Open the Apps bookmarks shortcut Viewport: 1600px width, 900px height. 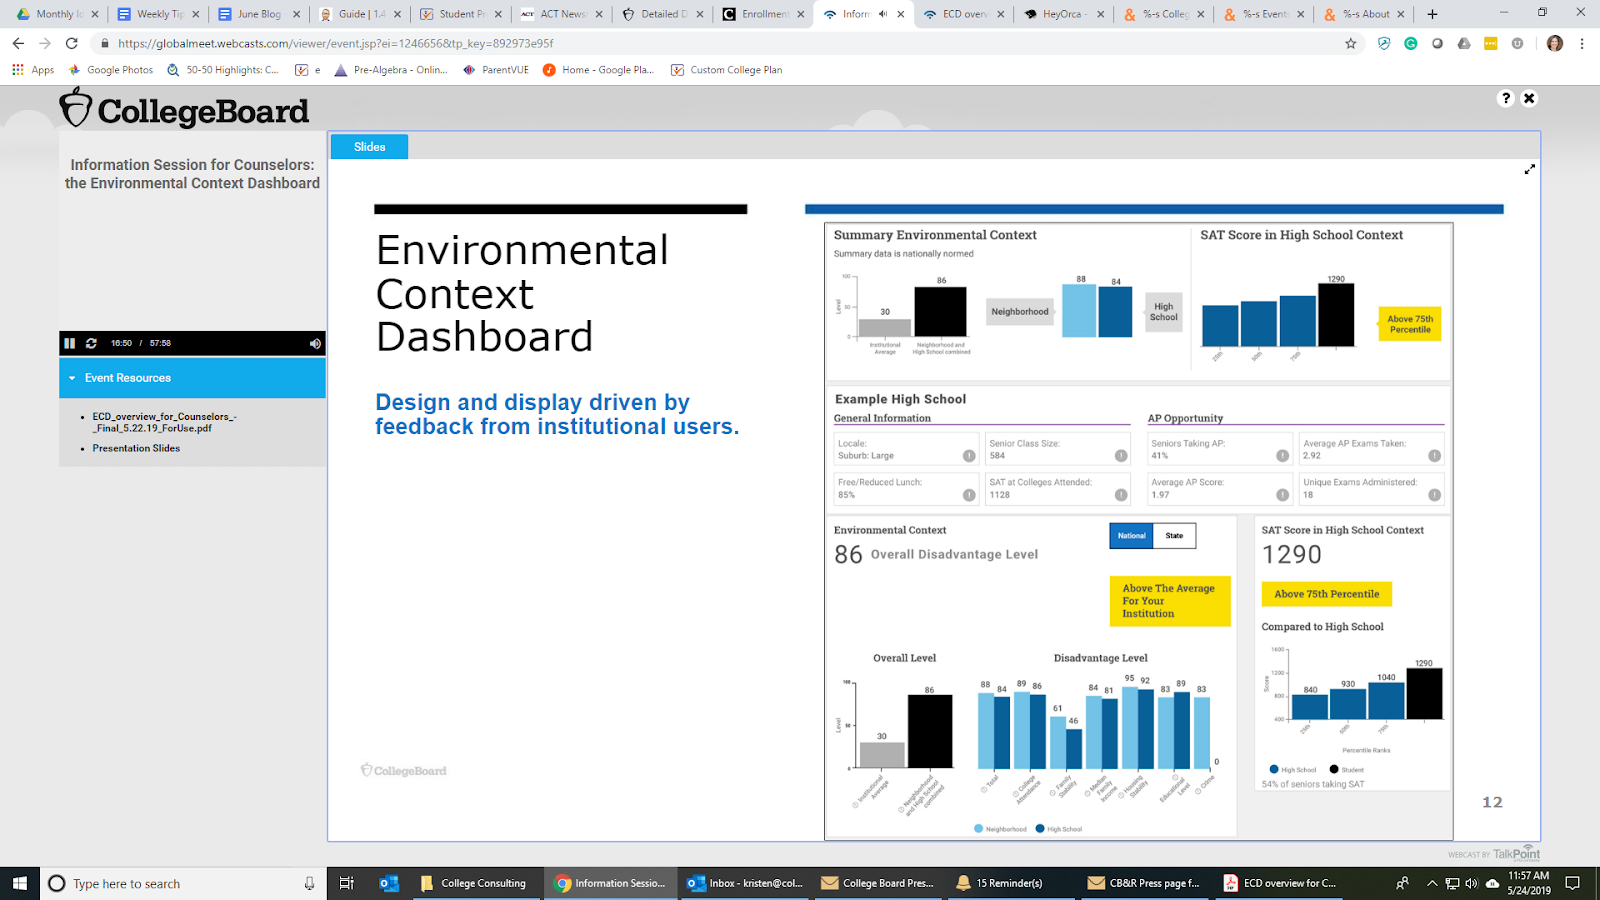coord(33,70)
